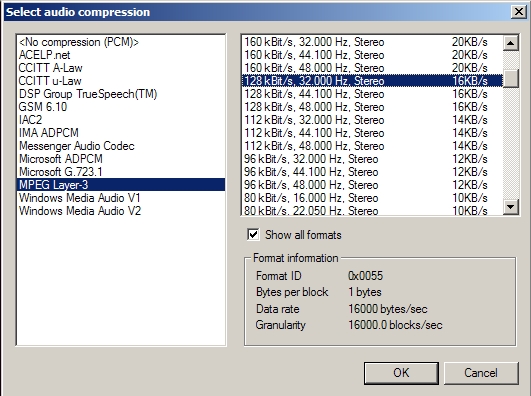Viewport: 531px width, 396px height.
Task: Close the Select audio compression dialog
Action: click(x=518, y=12)
